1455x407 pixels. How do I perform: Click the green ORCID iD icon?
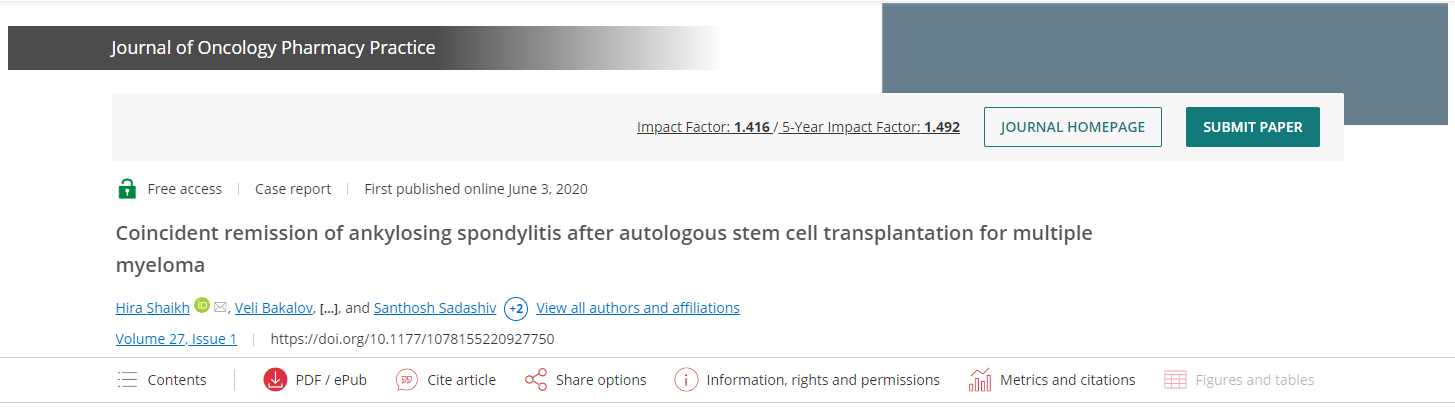tap(202, 306)
